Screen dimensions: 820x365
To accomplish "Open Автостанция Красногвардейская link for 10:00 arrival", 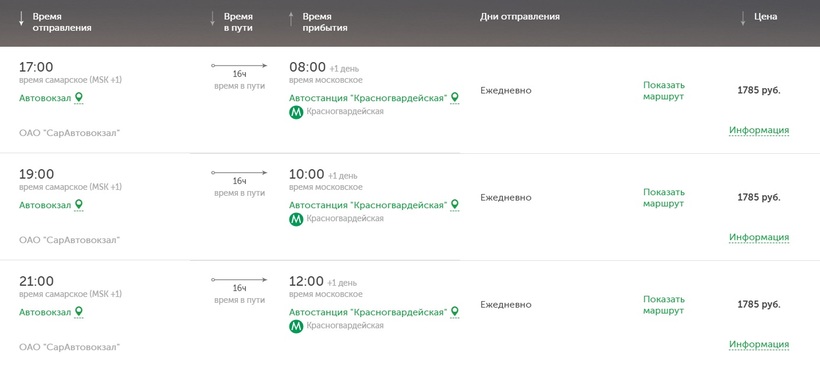I will 368,205.
